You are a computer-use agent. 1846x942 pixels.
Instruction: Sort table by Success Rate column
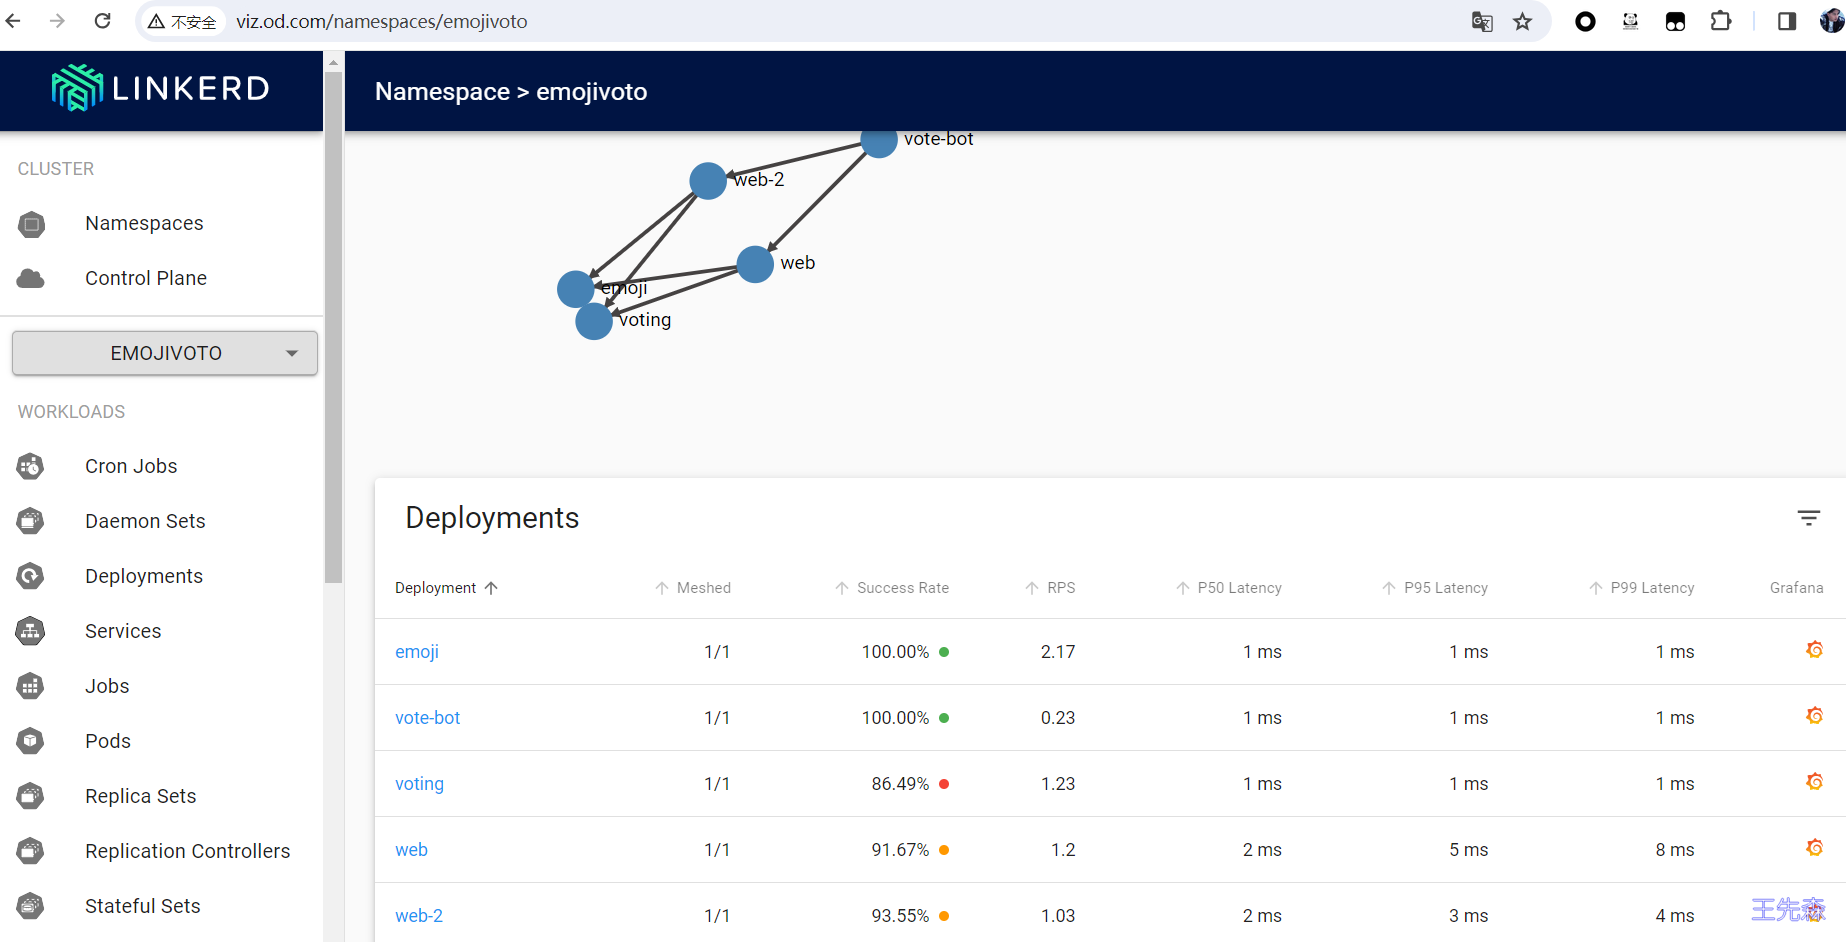901,588
